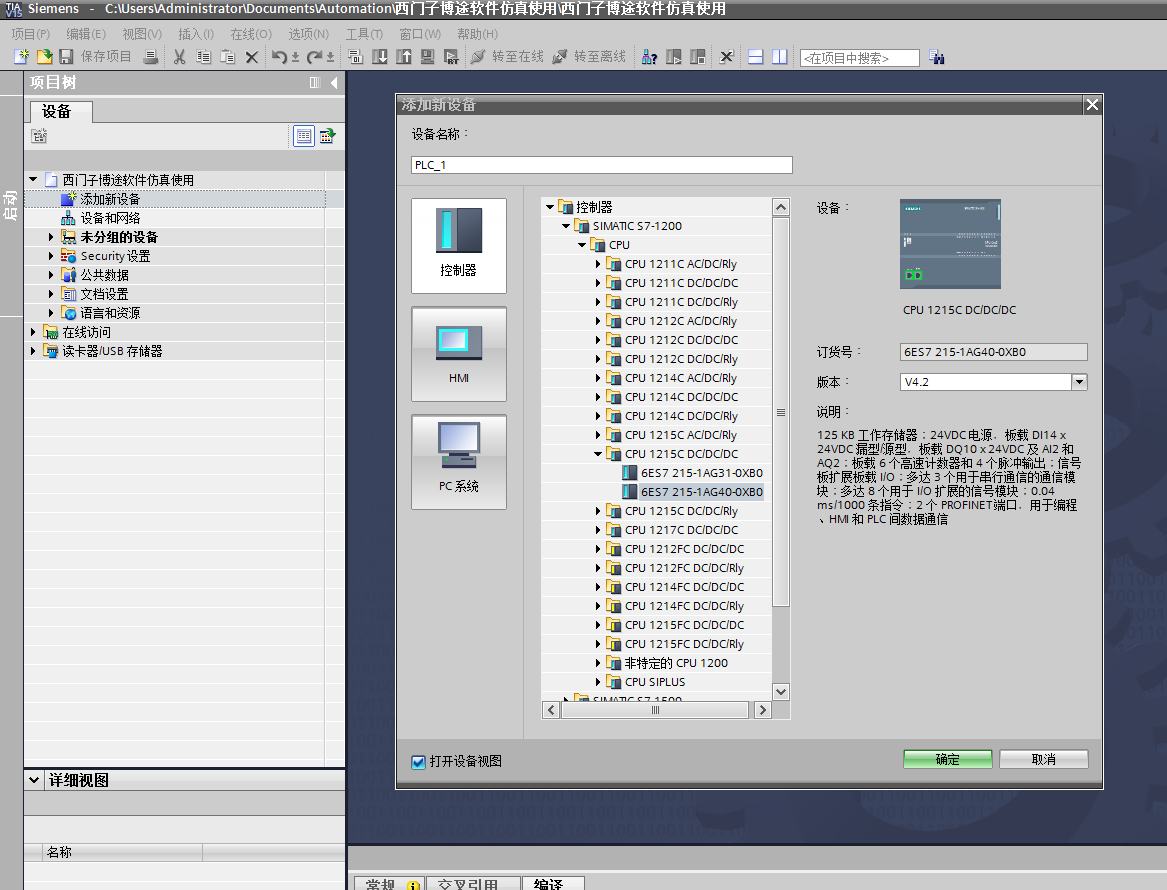Image resolution: width=1167 pixels, height=890 pixels.
Task: Open the 工具(T) menu
Action: click(364, 34)
